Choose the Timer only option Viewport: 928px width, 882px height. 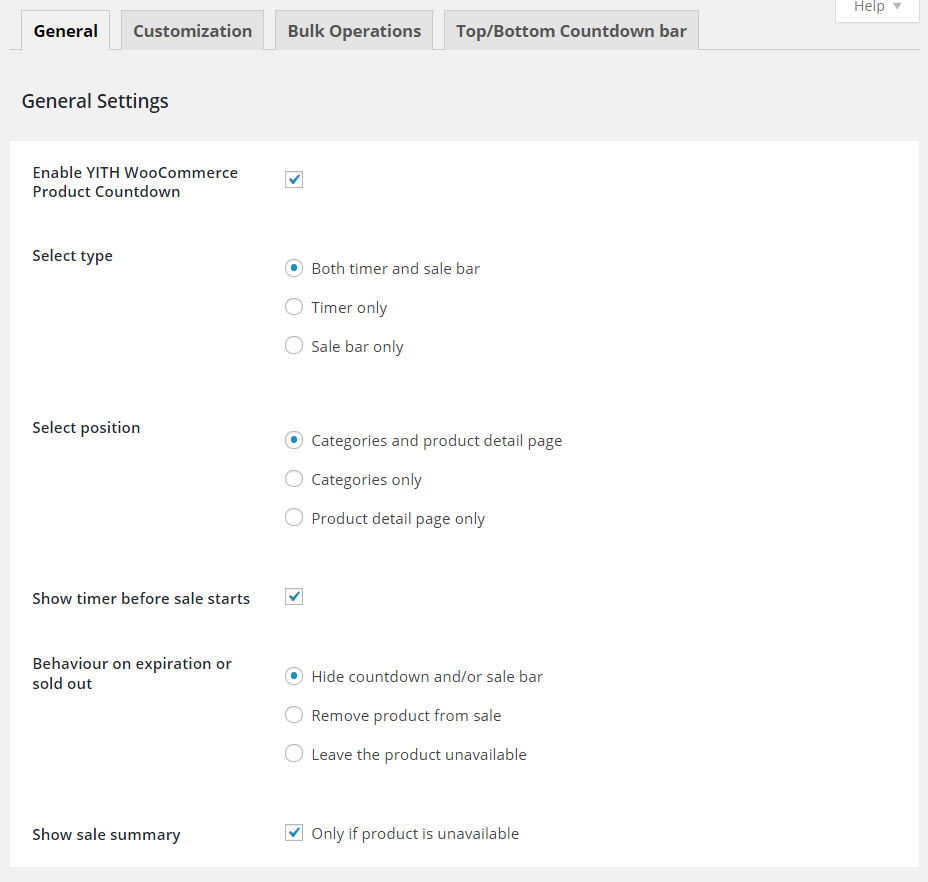tap(294, 307)
